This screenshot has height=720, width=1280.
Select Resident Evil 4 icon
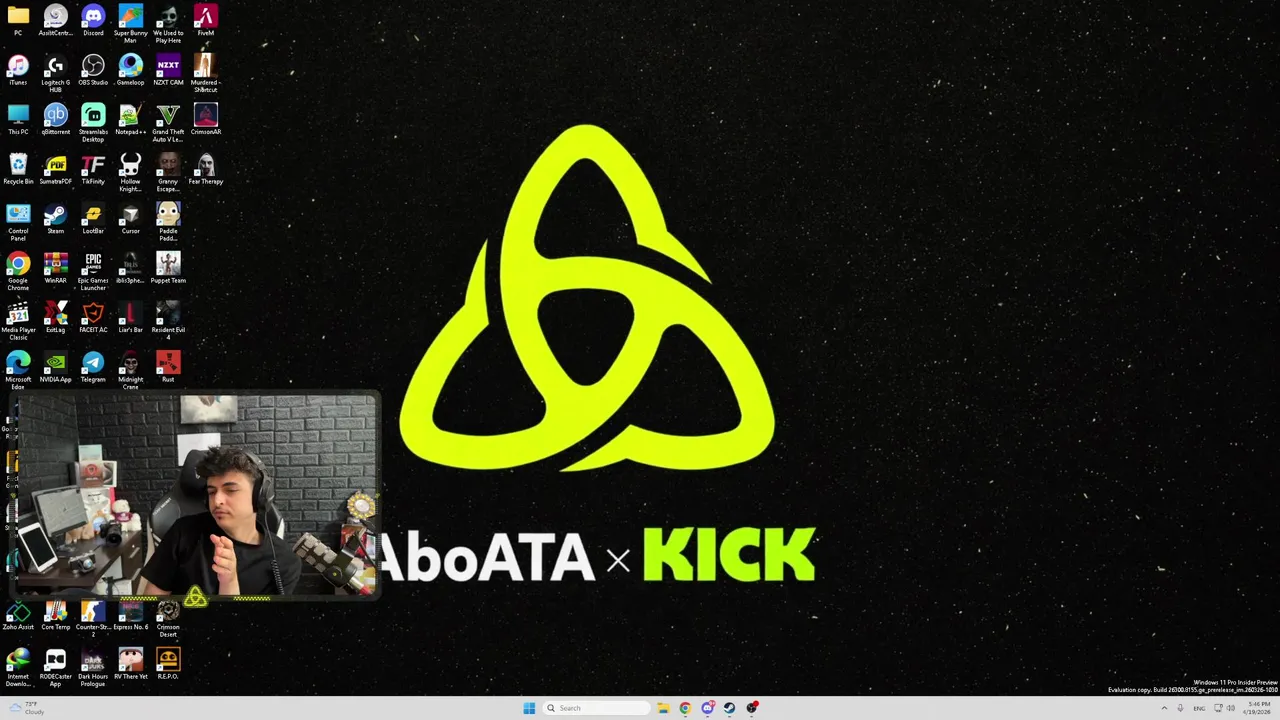(168, 321)
